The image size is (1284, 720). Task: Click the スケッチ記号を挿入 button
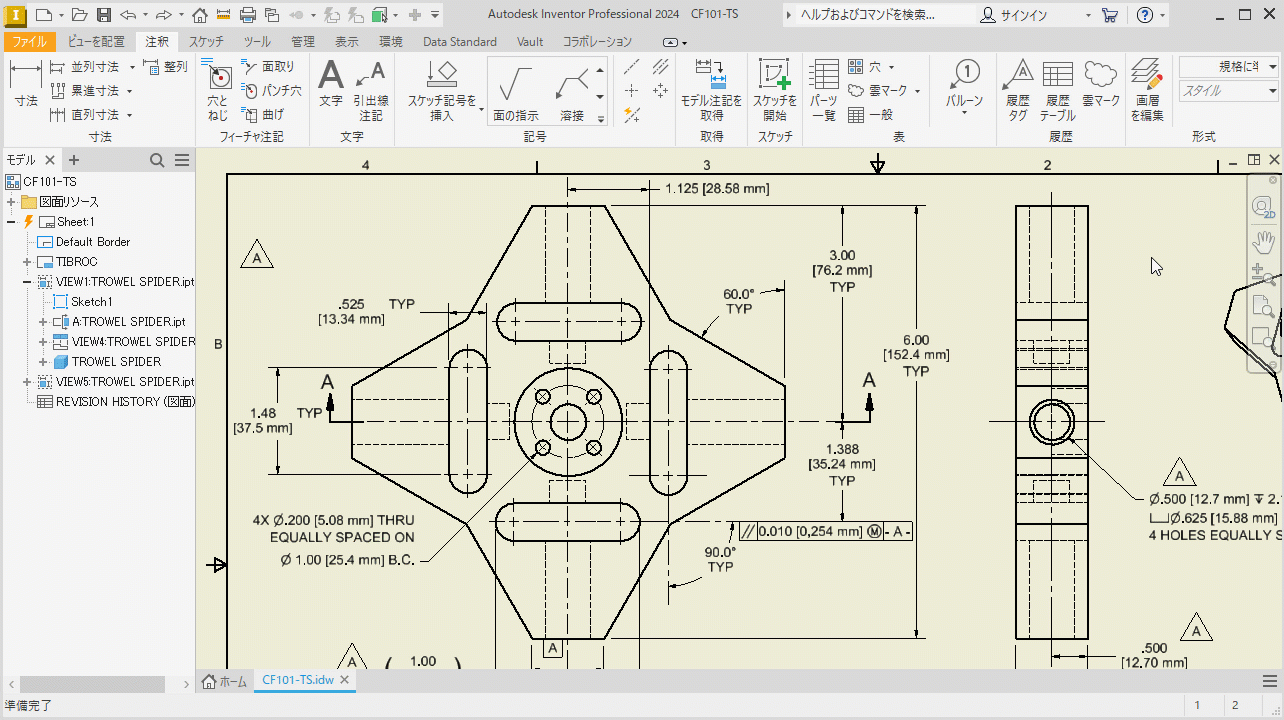coord(441,92)
